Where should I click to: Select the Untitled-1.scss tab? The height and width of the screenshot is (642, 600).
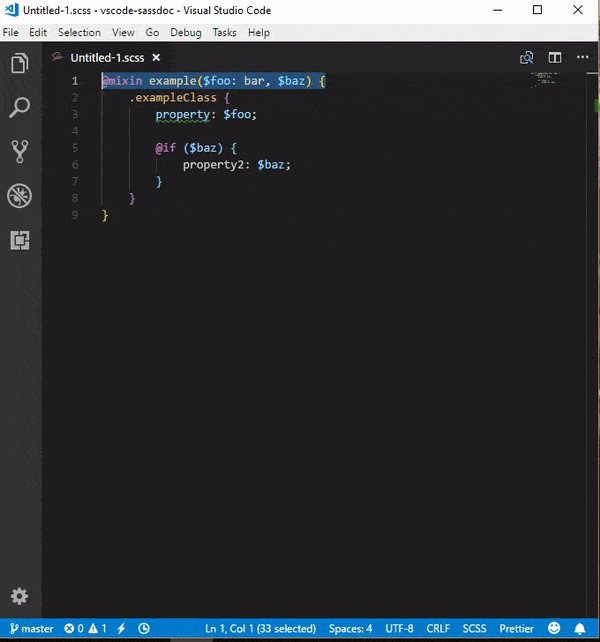coord(107,58)
